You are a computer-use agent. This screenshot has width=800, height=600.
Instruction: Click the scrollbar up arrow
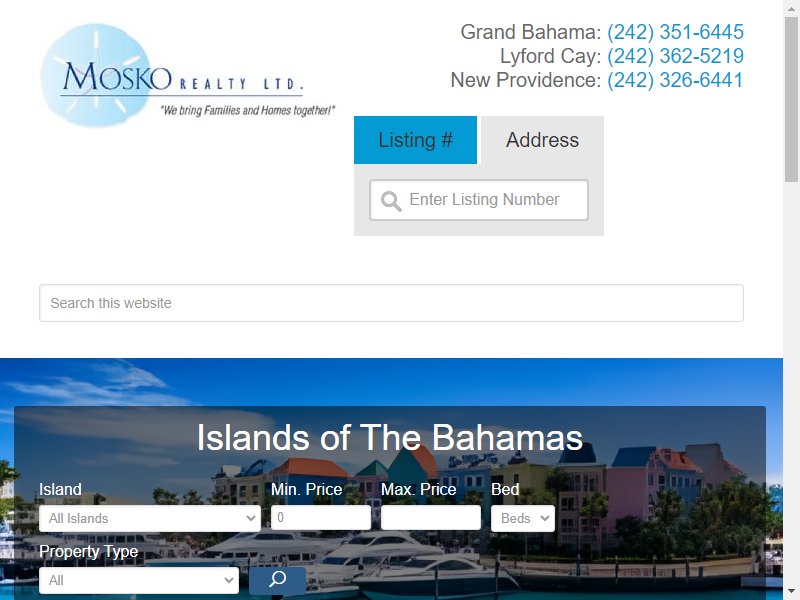[792, 8]
